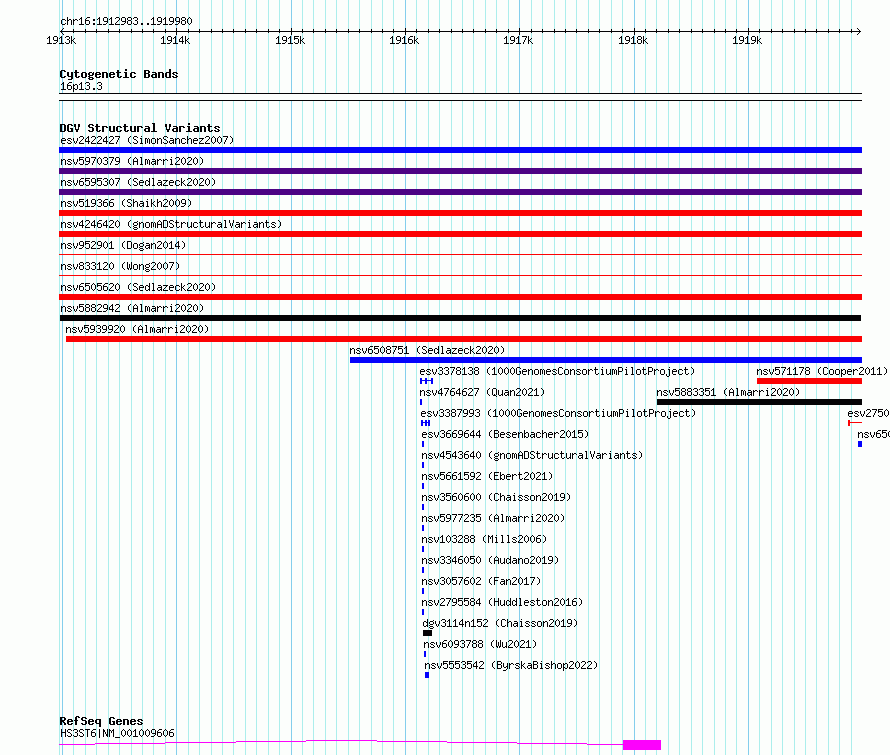The height and width of the screenshot is (755, 890).
Task: Click nsv952901 (Dogan2014) label
Action: click(123, 245)
